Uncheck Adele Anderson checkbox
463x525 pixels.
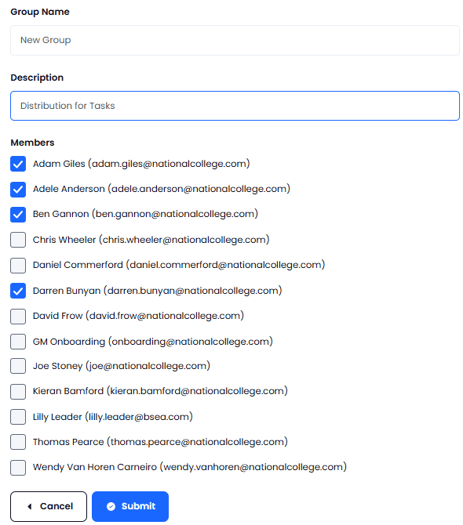18,189
